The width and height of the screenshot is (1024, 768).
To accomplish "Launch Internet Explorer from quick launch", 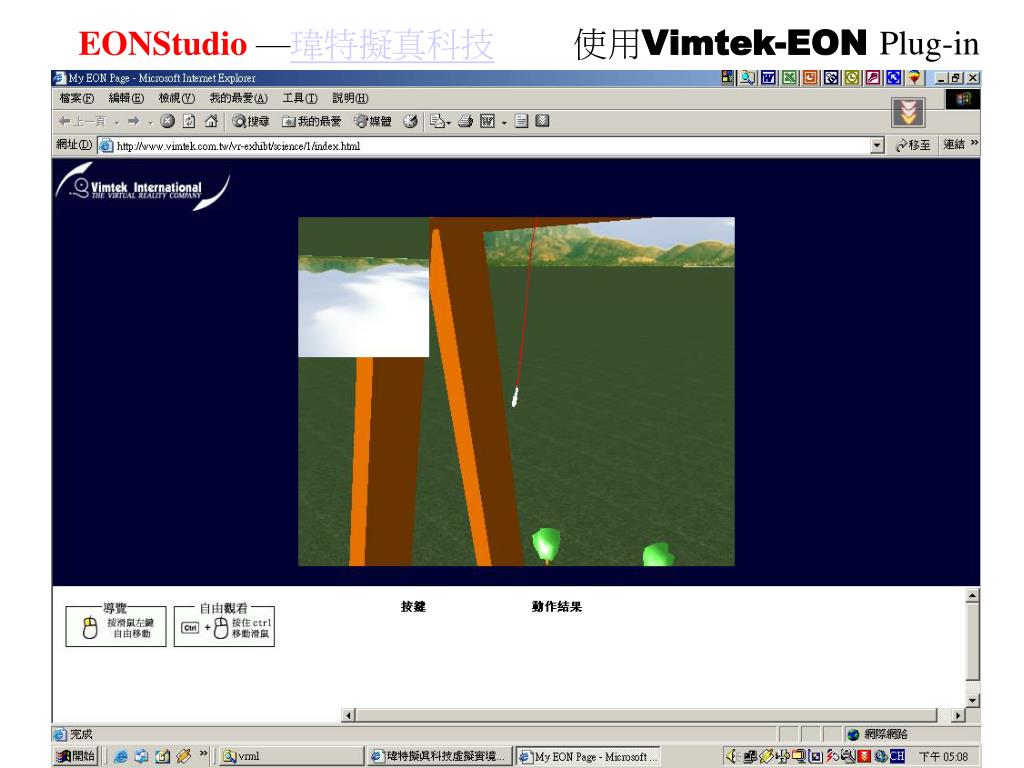I will 121,757.
